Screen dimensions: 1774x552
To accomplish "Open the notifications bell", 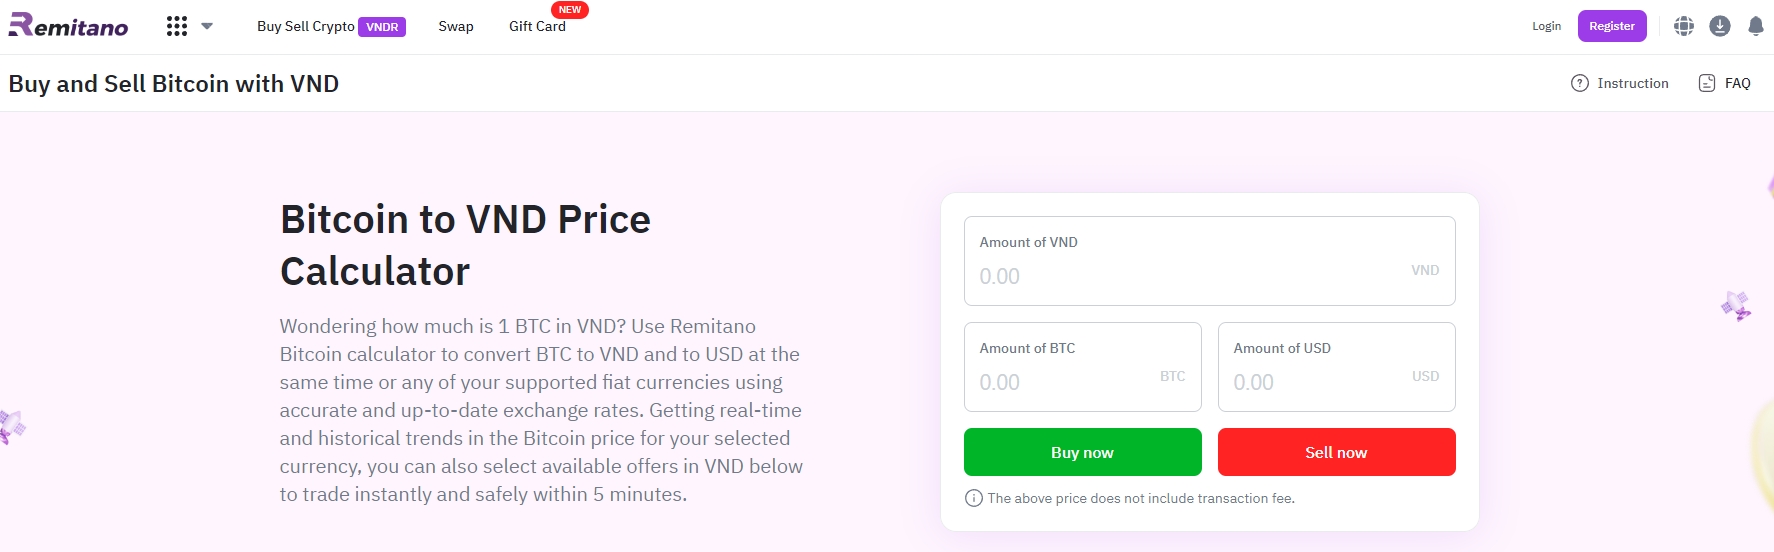I will [1755, 26].
